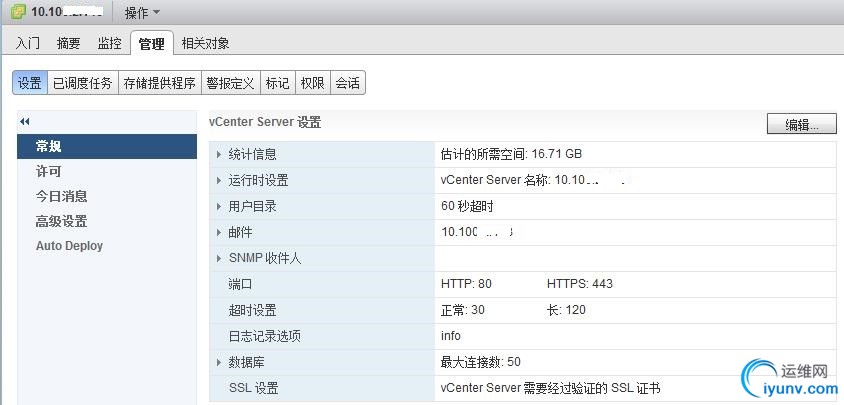844x405 pixels.
Task: Click the 编辑... button
Action: pos(801,124)
